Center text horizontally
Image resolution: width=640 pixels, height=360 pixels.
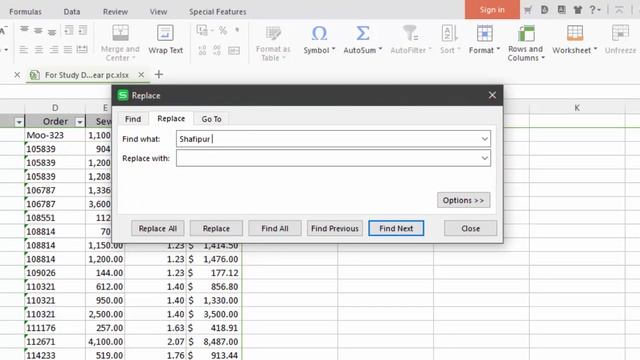39,50
